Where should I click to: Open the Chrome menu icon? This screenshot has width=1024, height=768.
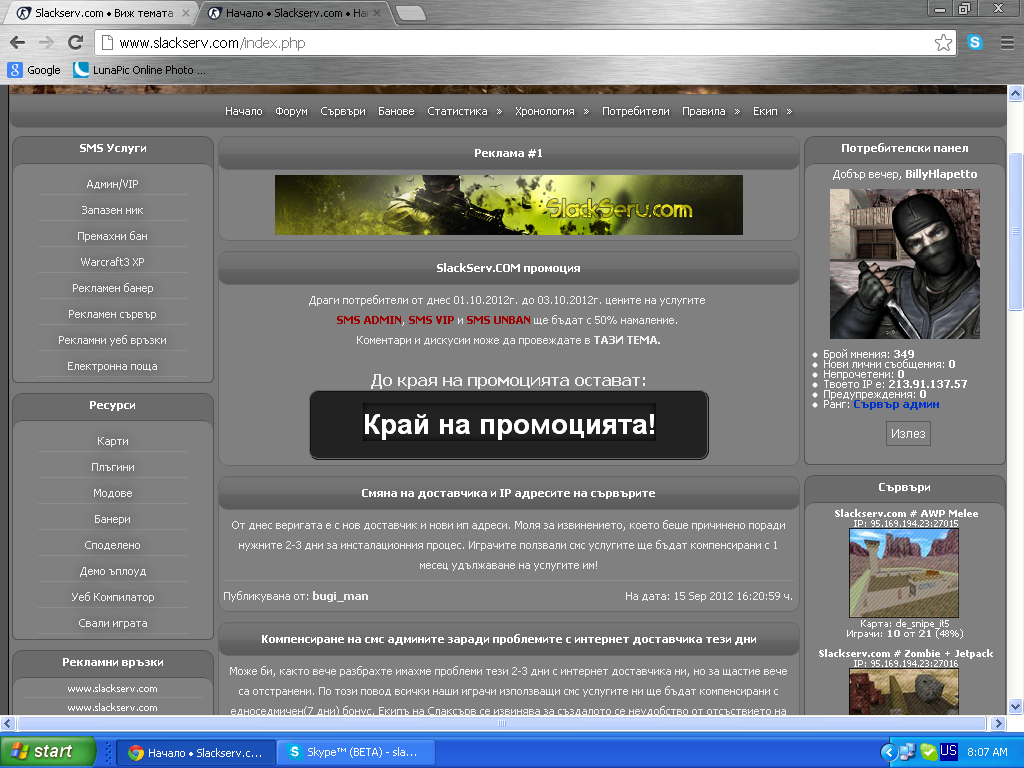tap(1007, 43)
